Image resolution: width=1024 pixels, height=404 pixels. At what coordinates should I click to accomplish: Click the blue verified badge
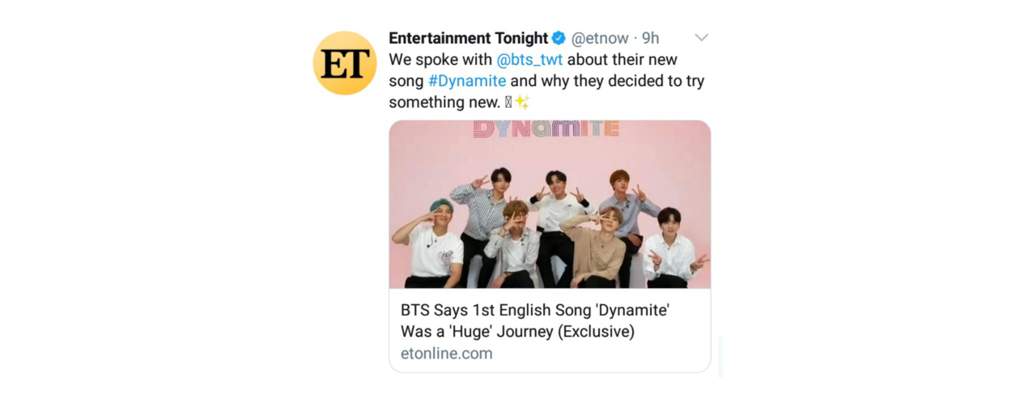tap(558, 39)
